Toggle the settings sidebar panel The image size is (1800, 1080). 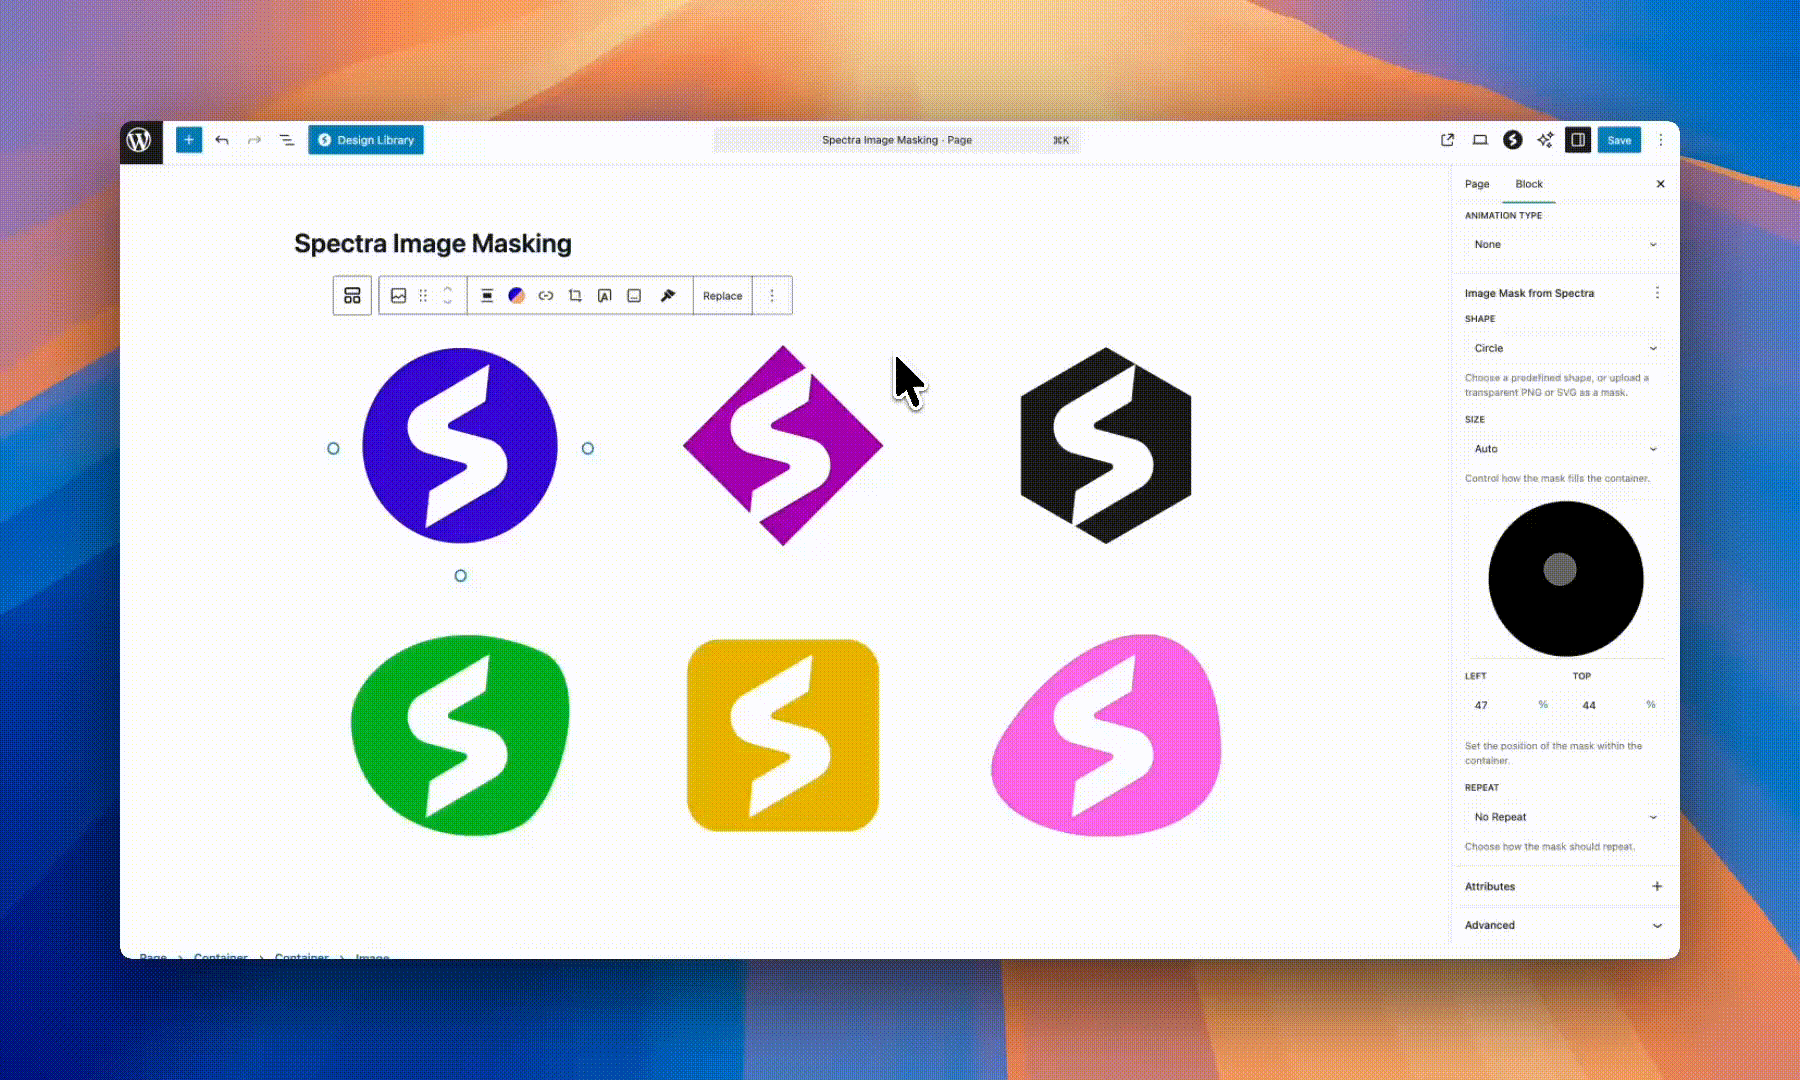pos(1578,140)
